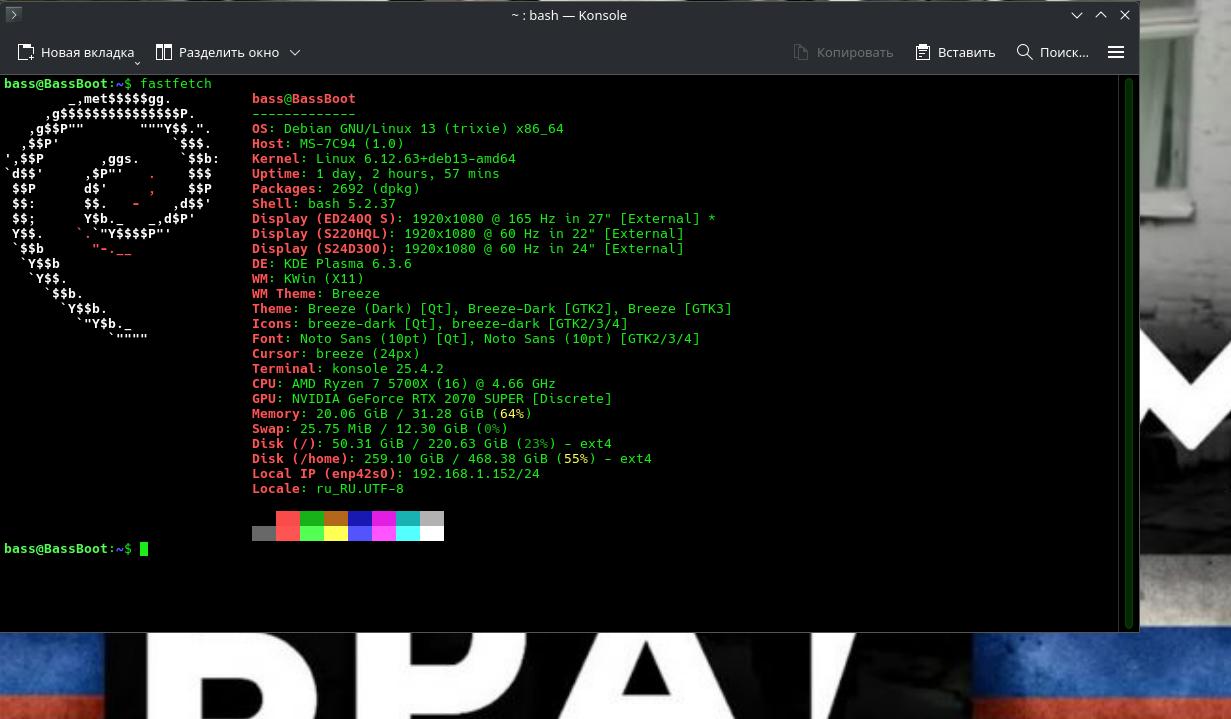Expand the Разделить окно dropdown chevron
The image size is (1231, 719).
pos(295,52)
